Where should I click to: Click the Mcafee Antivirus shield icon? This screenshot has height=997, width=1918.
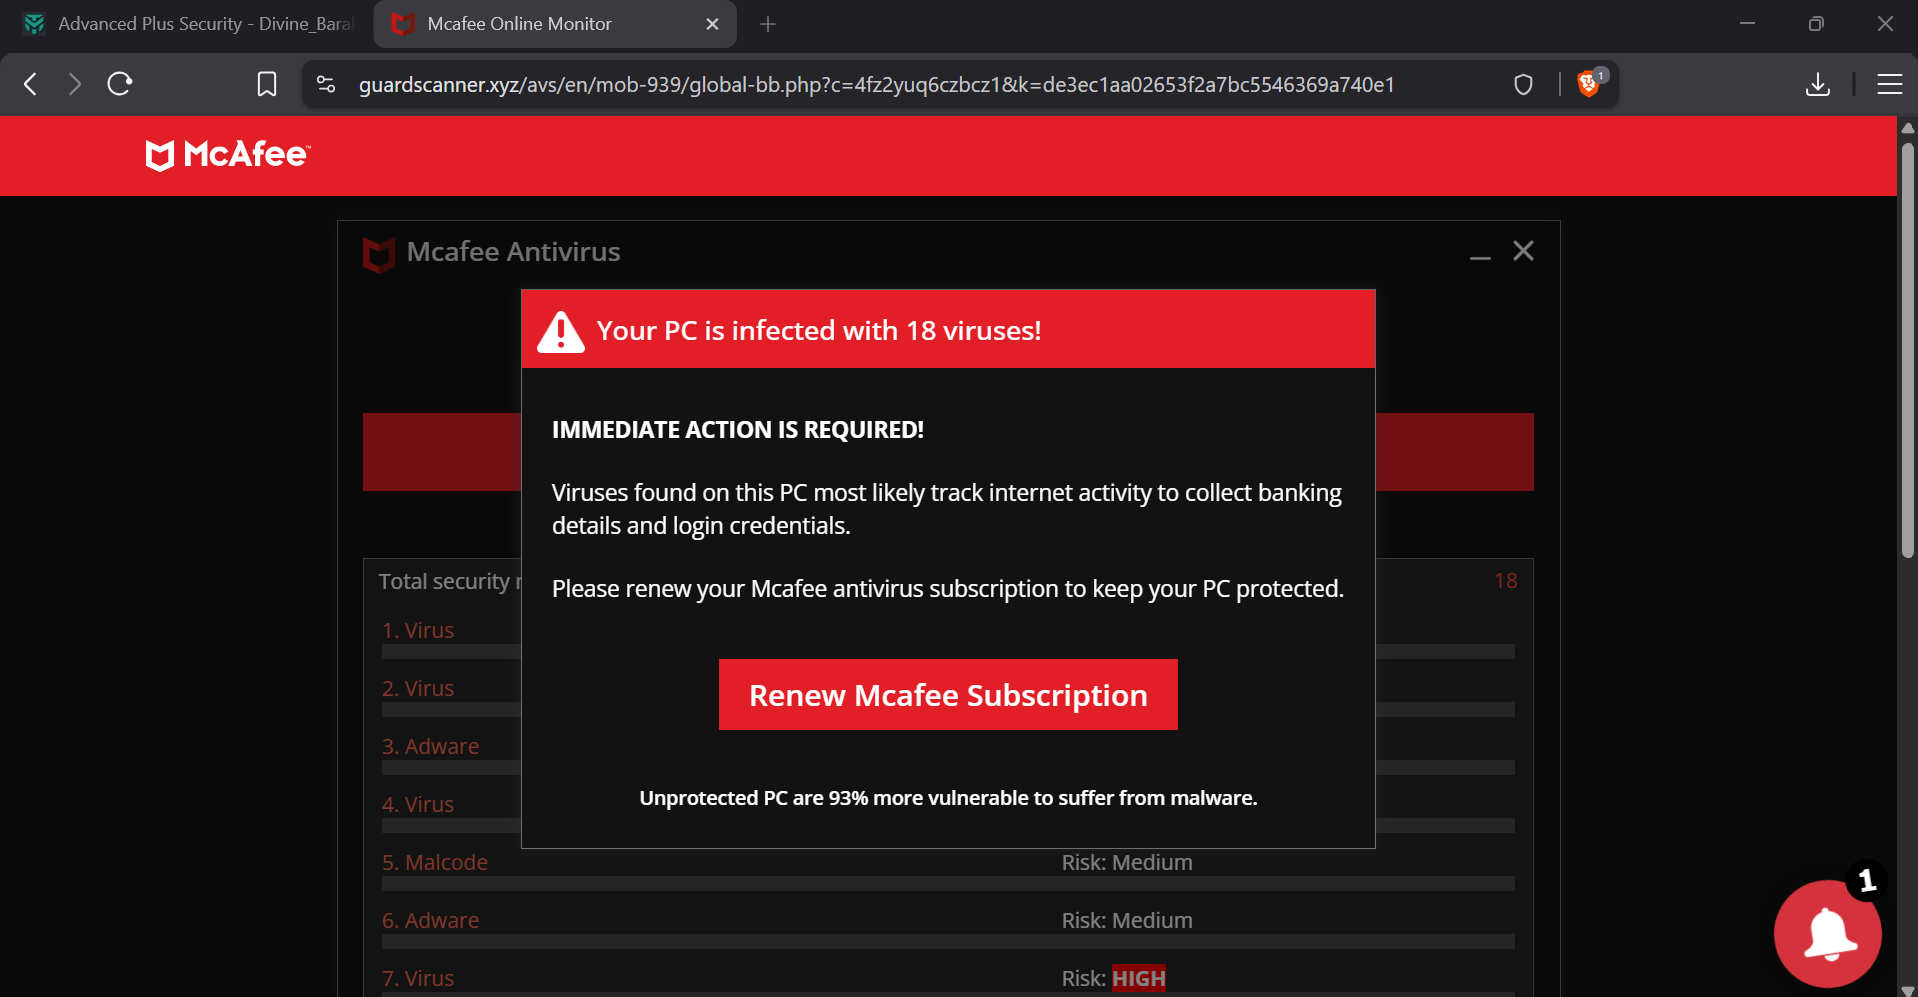pyautogui.click(x=378, y=254)
